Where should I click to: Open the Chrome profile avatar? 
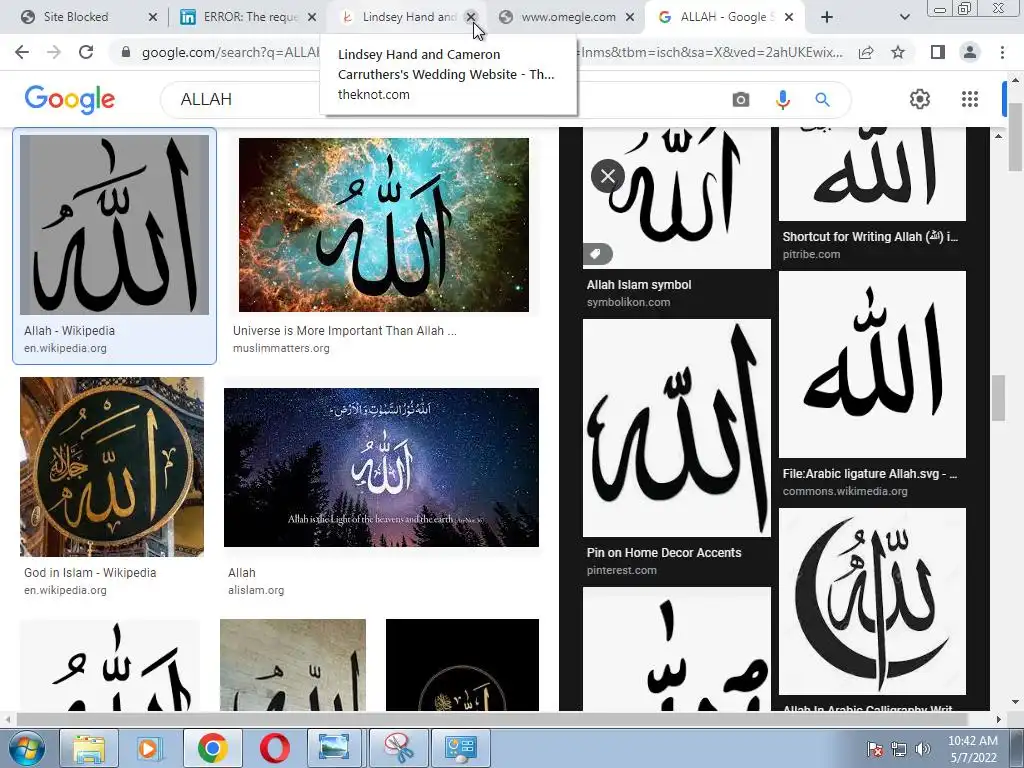point(970,52)
